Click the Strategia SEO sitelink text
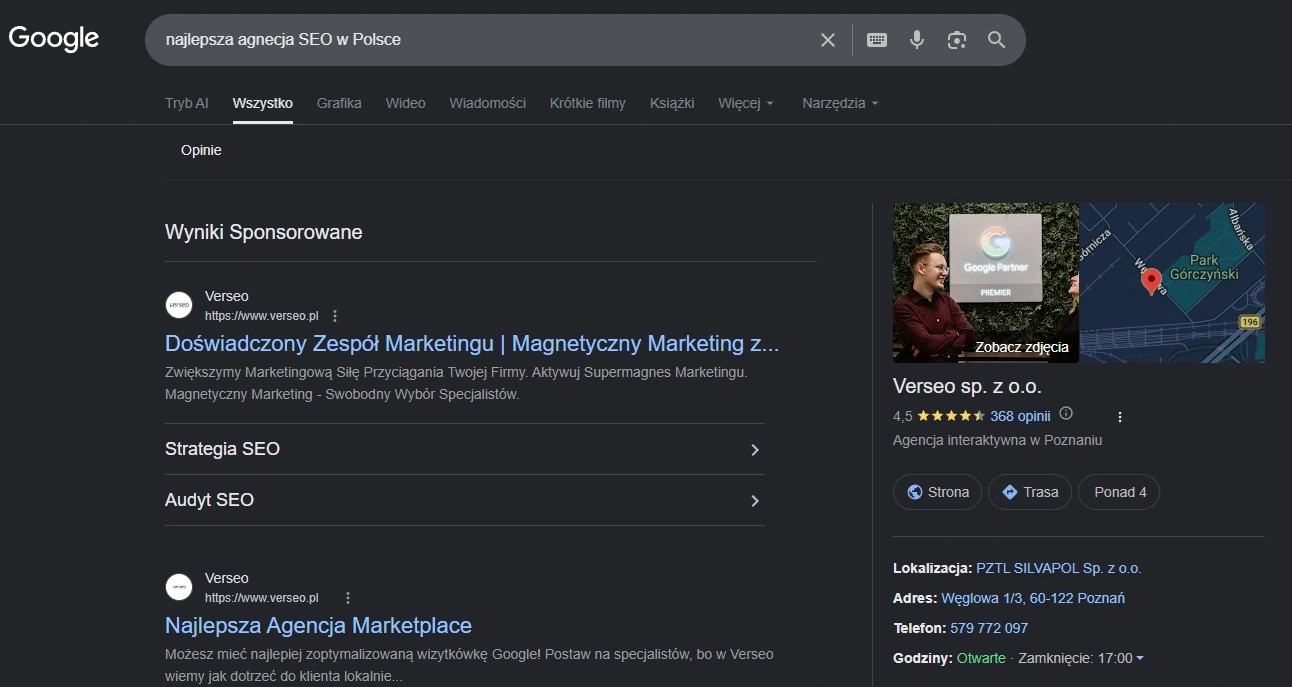Screen dimensions: 1292x687 coord(222,449)
